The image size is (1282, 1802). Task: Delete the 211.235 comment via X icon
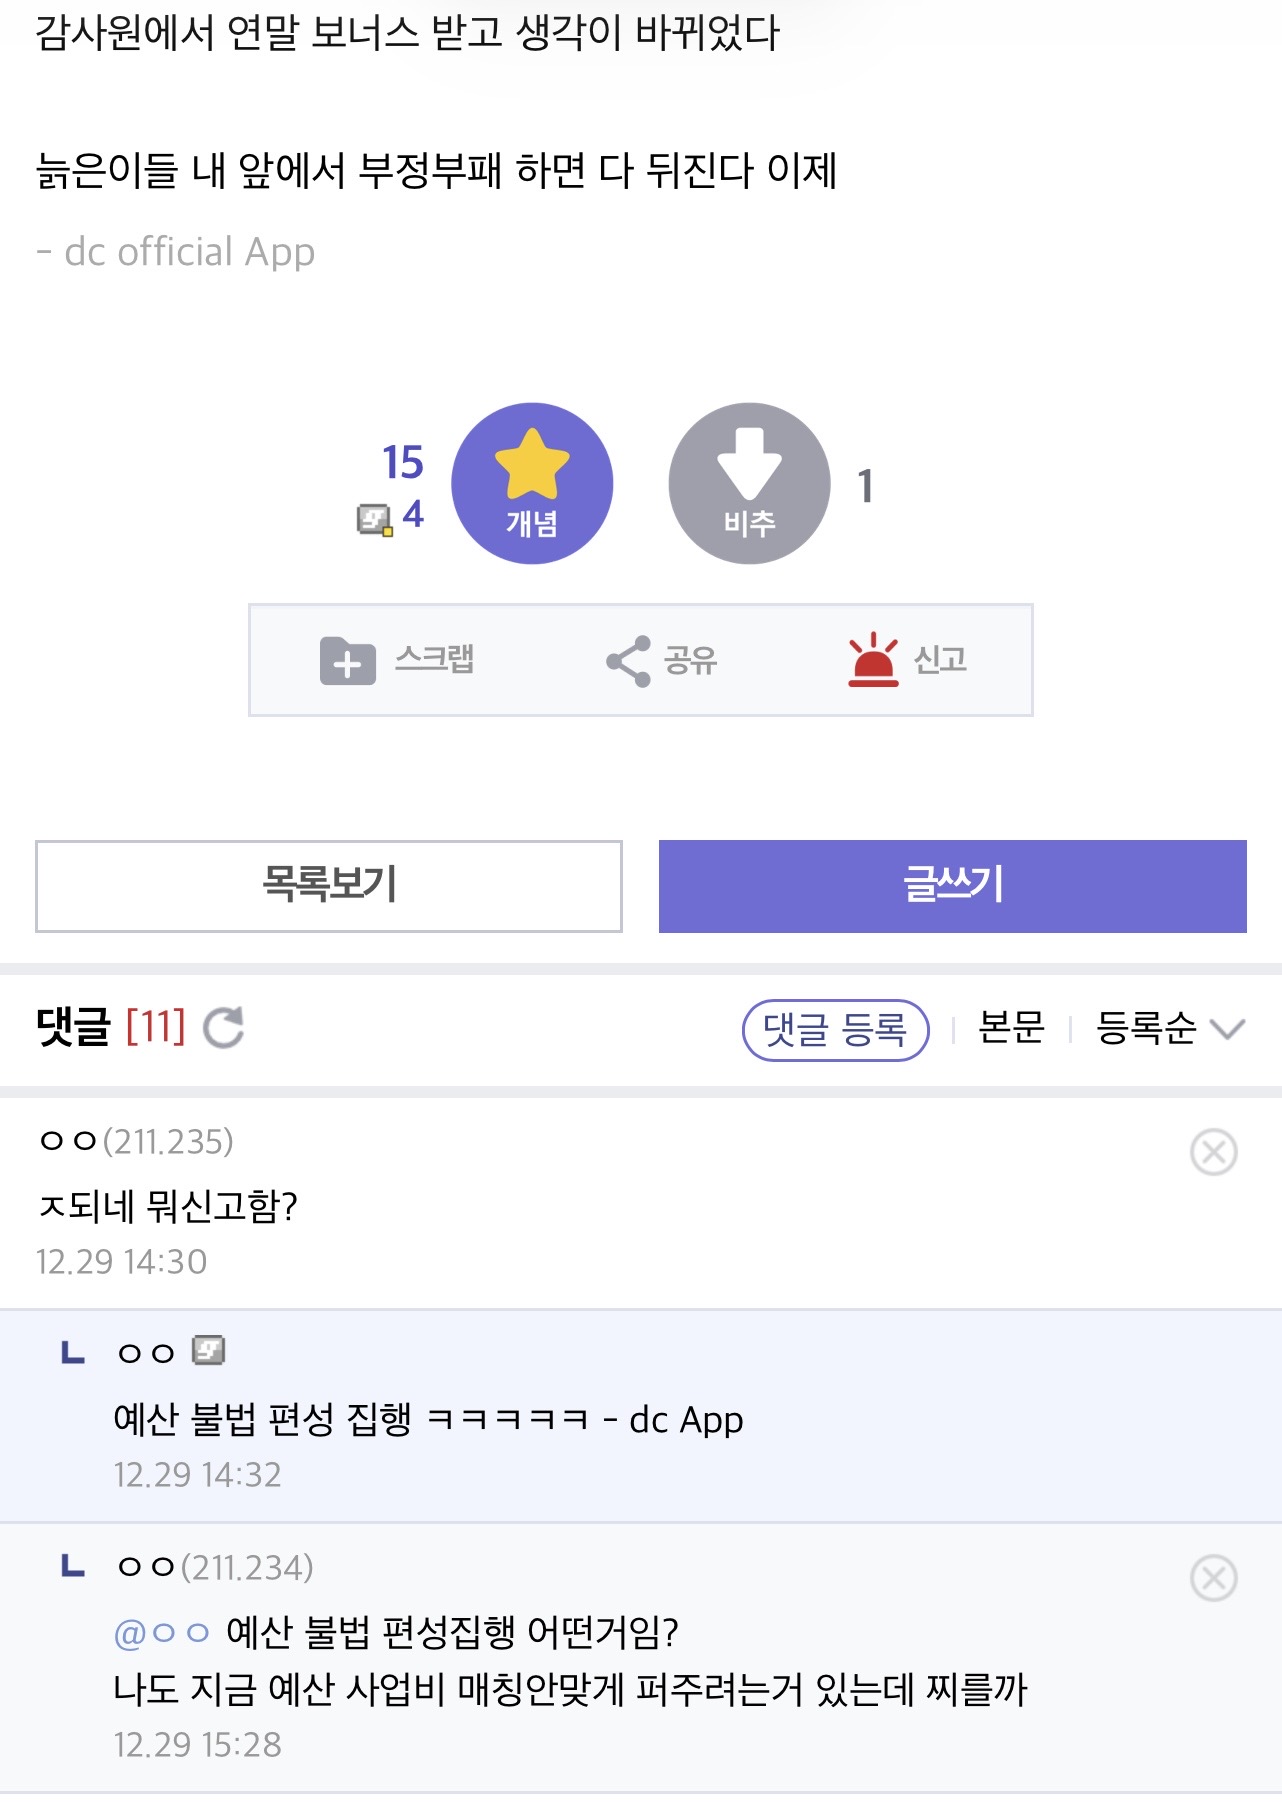pyautogui.click(x=1213, y=1151)
